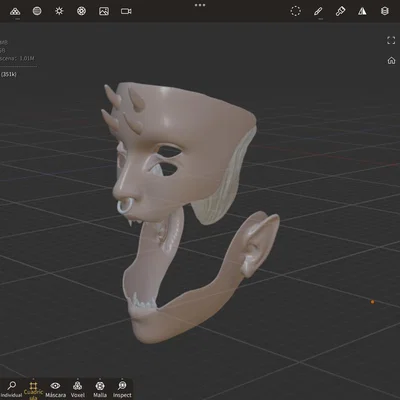Viewport: 400px width, 400px height.
Task: Open the Pipette tool settings icon
Action: [x=340, y=11]
